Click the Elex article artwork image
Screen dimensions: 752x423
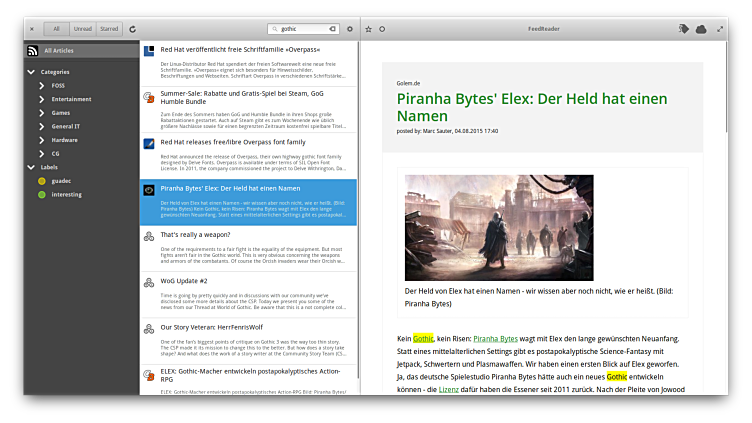tap(499, 228)
